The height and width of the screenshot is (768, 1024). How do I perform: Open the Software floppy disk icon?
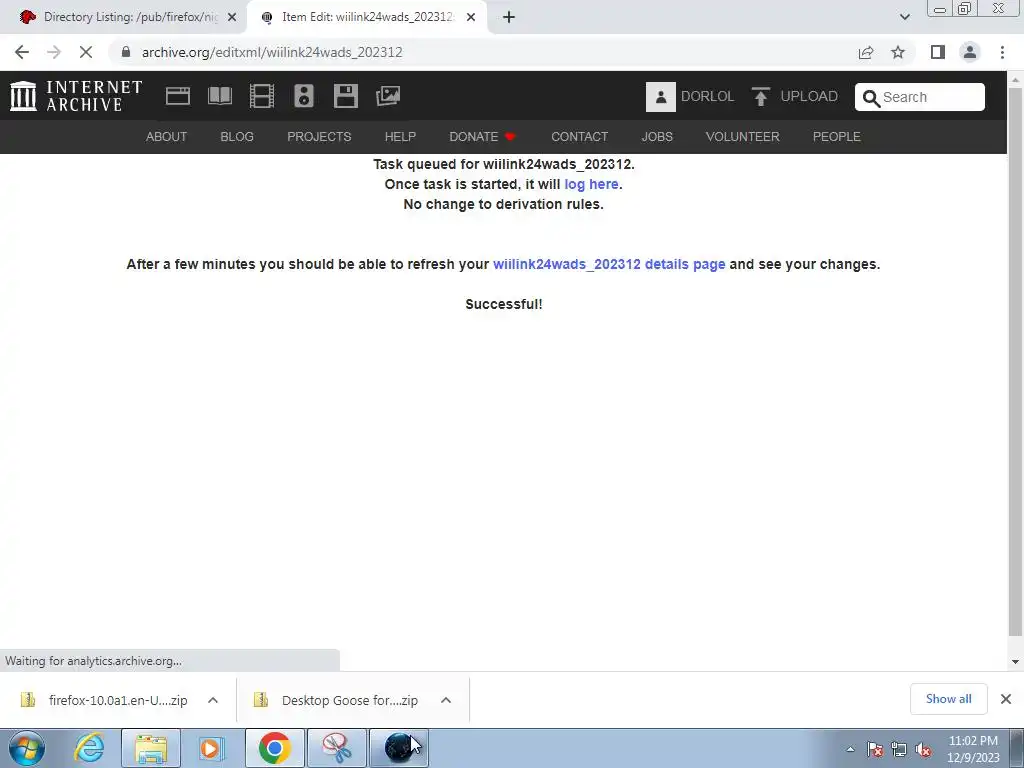coord(345,96)
